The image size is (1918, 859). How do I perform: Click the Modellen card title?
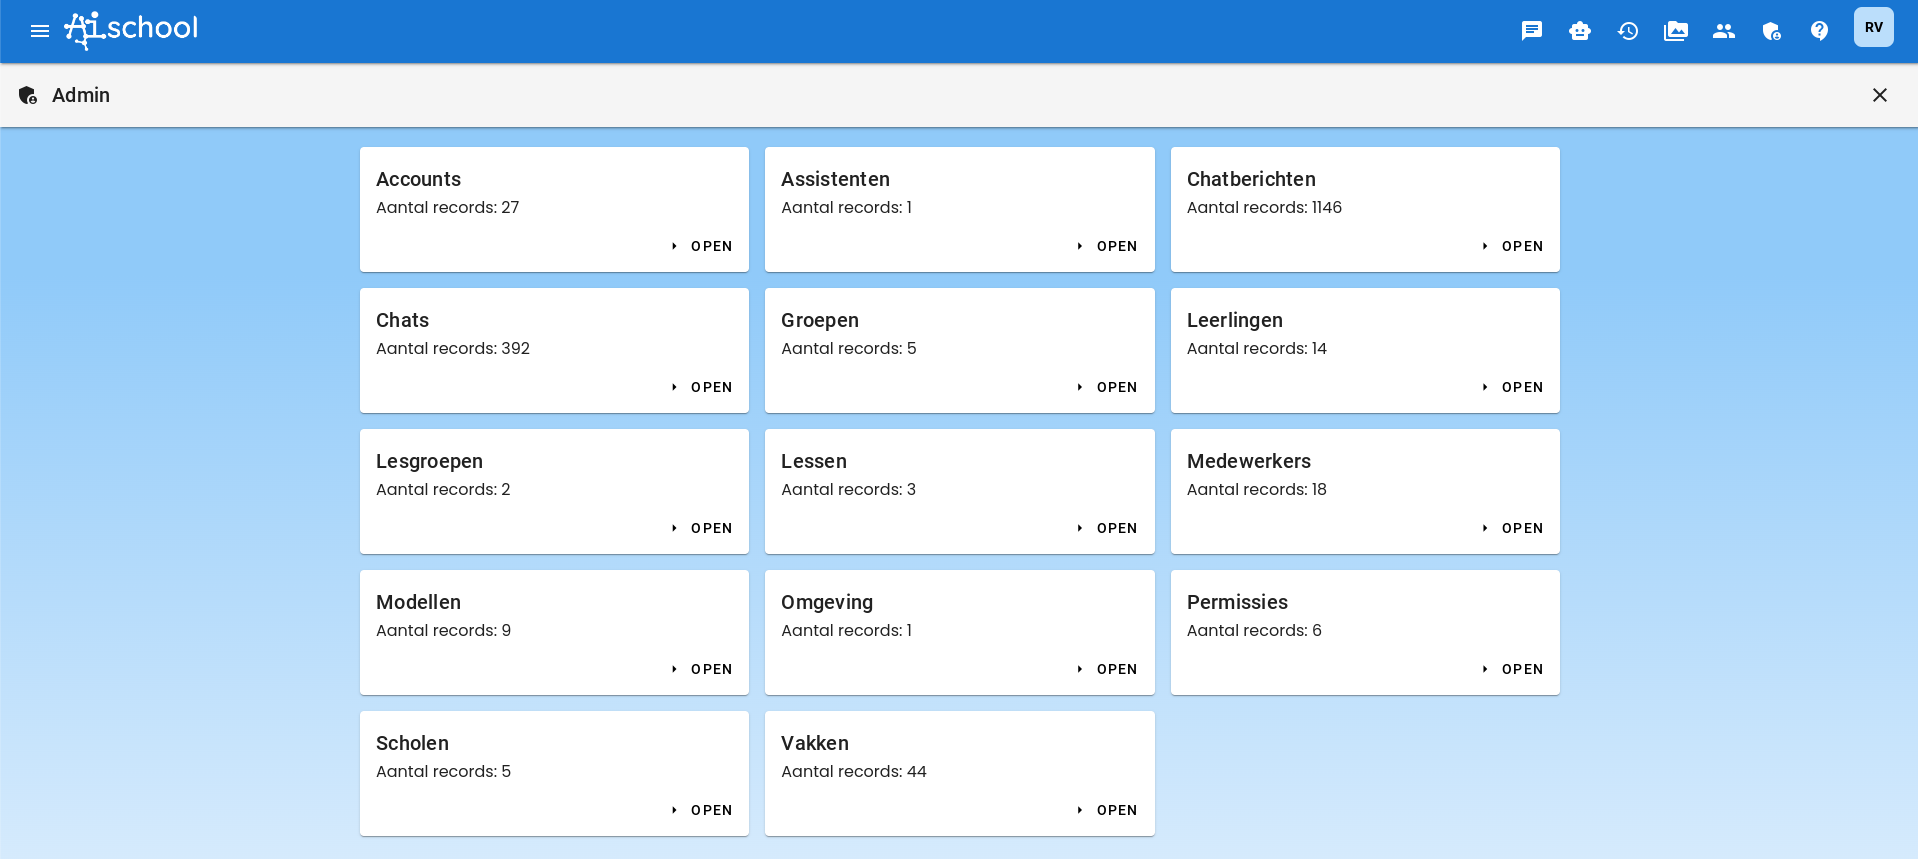(418, 602)
